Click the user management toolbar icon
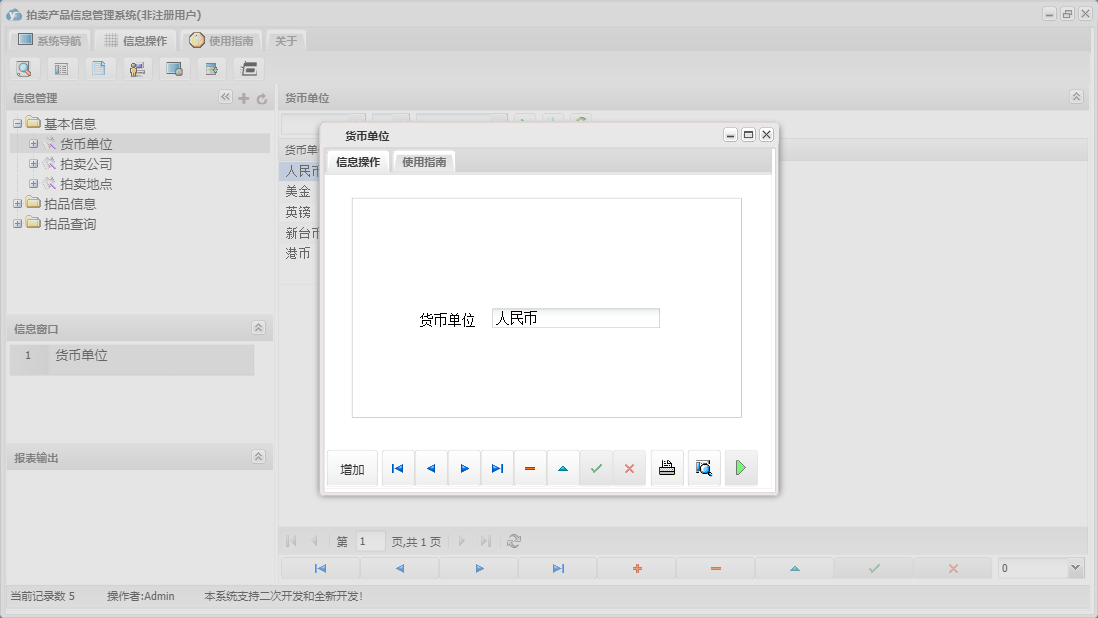This screenshot has width=1098, height=618. pos(137,68)
